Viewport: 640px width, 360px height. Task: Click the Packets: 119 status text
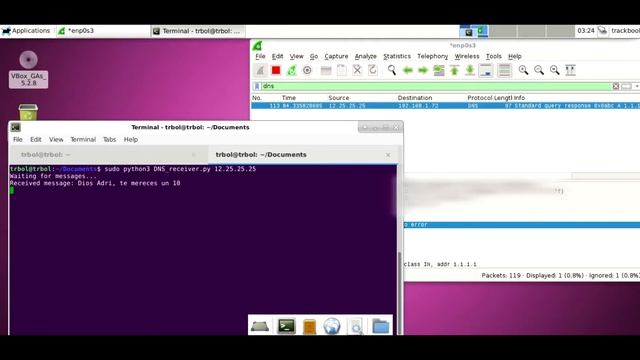[x=501, y=276]
